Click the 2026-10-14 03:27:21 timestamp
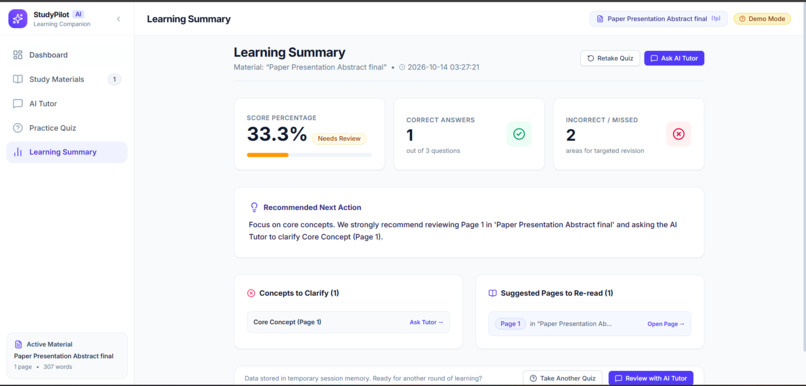The height and width of the screenshot is (386, 806). point(444,67)
